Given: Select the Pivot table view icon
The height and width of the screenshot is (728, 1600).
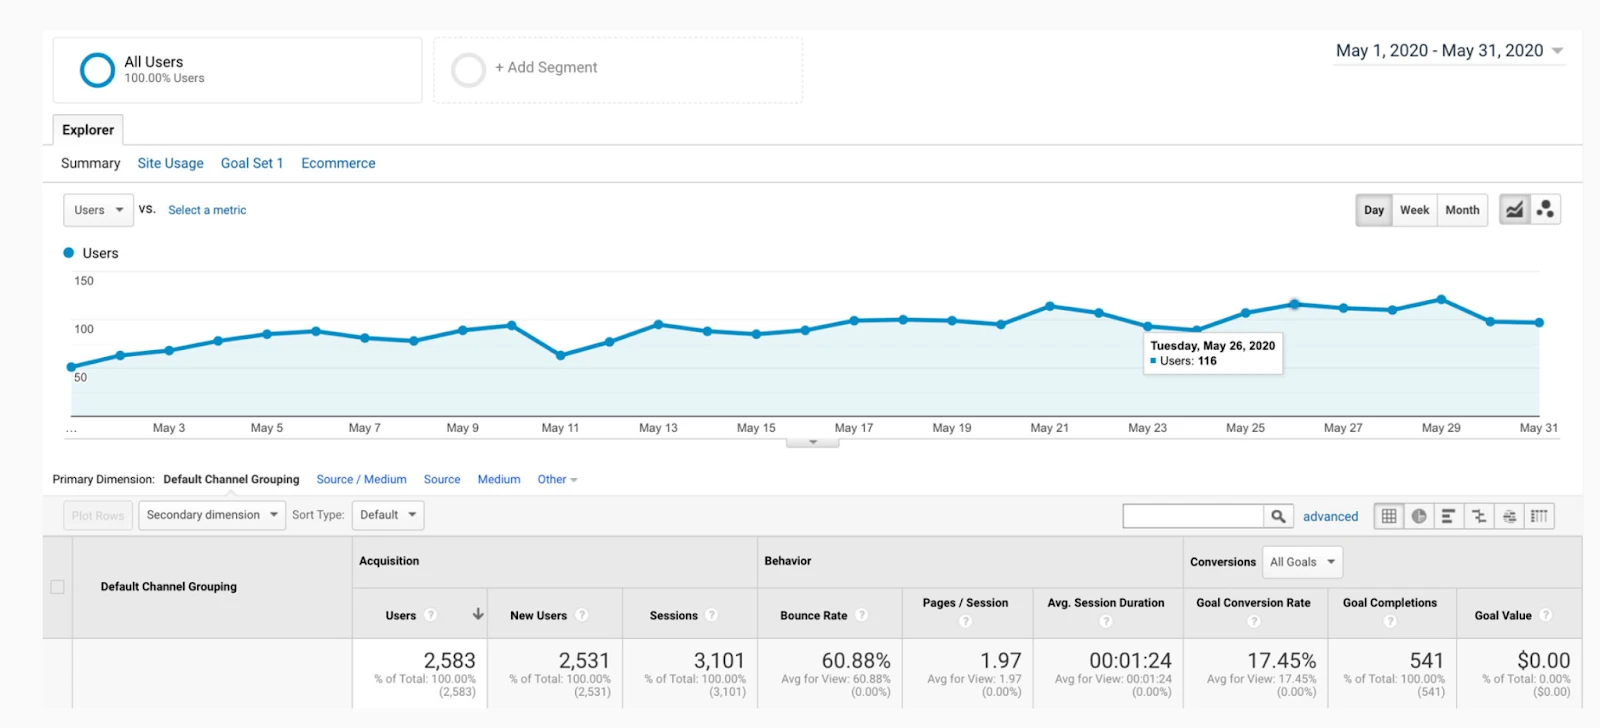Looking at the screenshot, I should [x=1539, y=516].
